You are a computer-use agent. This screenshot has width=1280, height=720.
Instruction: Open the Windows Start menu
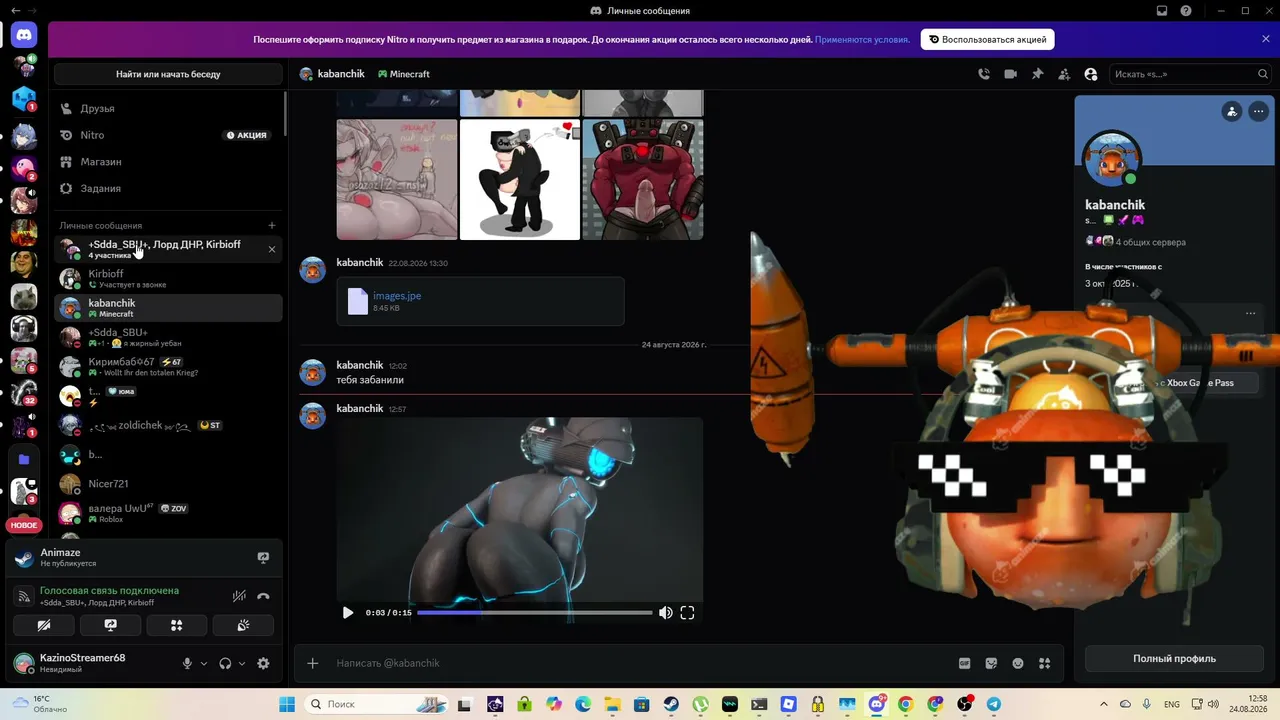pyautogui.click(x=287, y=704)
